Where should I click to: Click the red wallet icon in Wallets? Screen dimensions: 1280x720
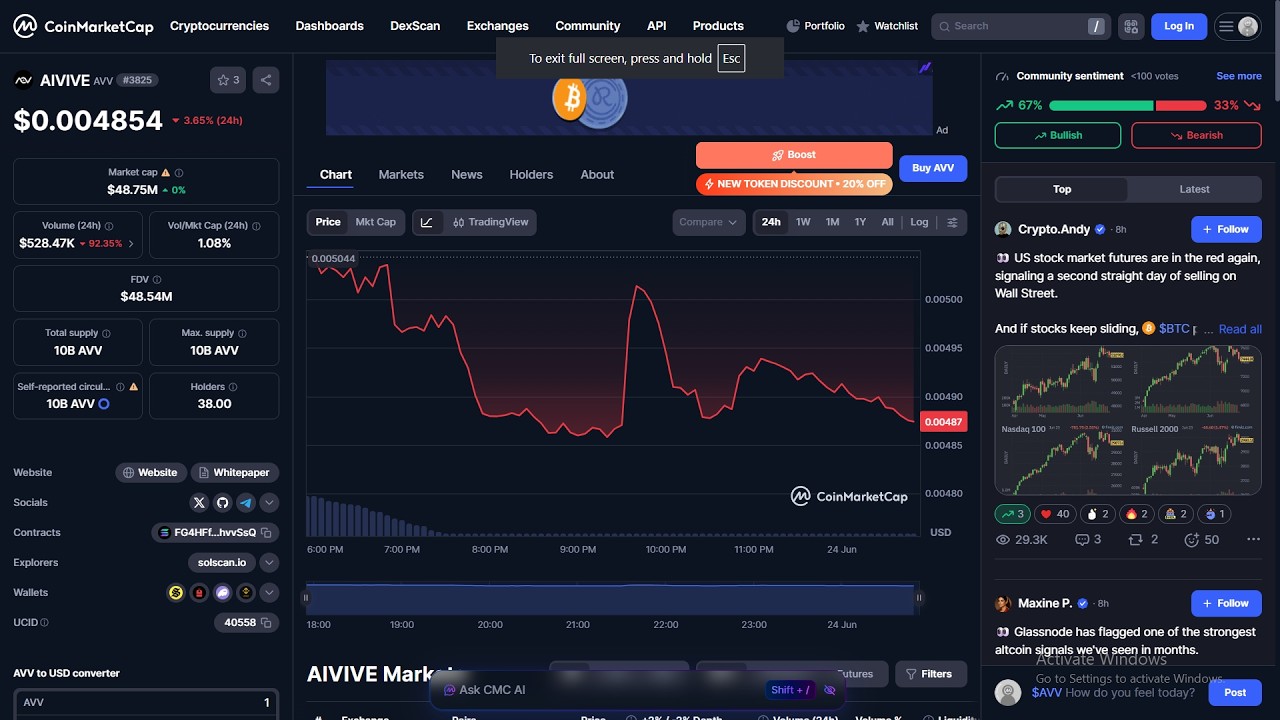(x=199, y=592)
